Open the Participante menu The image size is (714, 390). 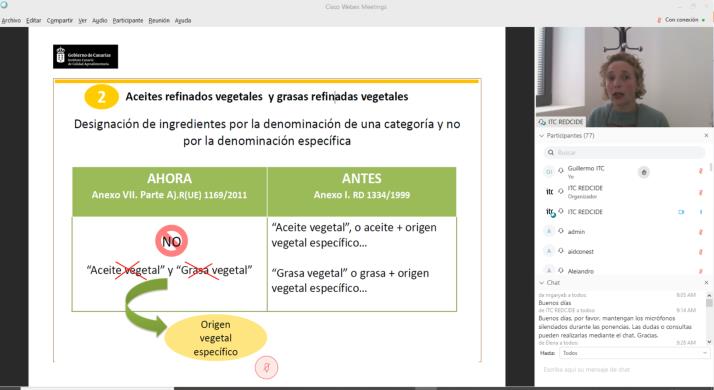pos(128,21)
